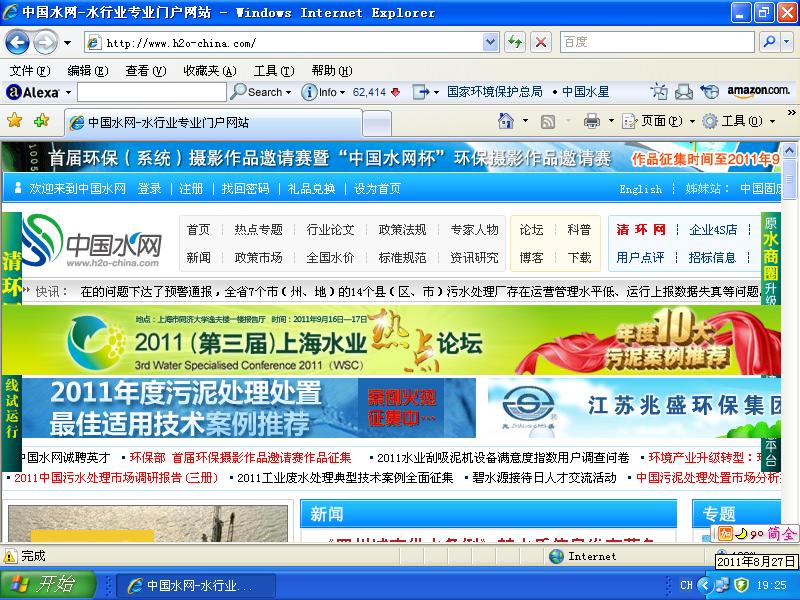This screenshot has width=800, height=600.
Task: Open the 招标信息 link
Action: (712, 258)
